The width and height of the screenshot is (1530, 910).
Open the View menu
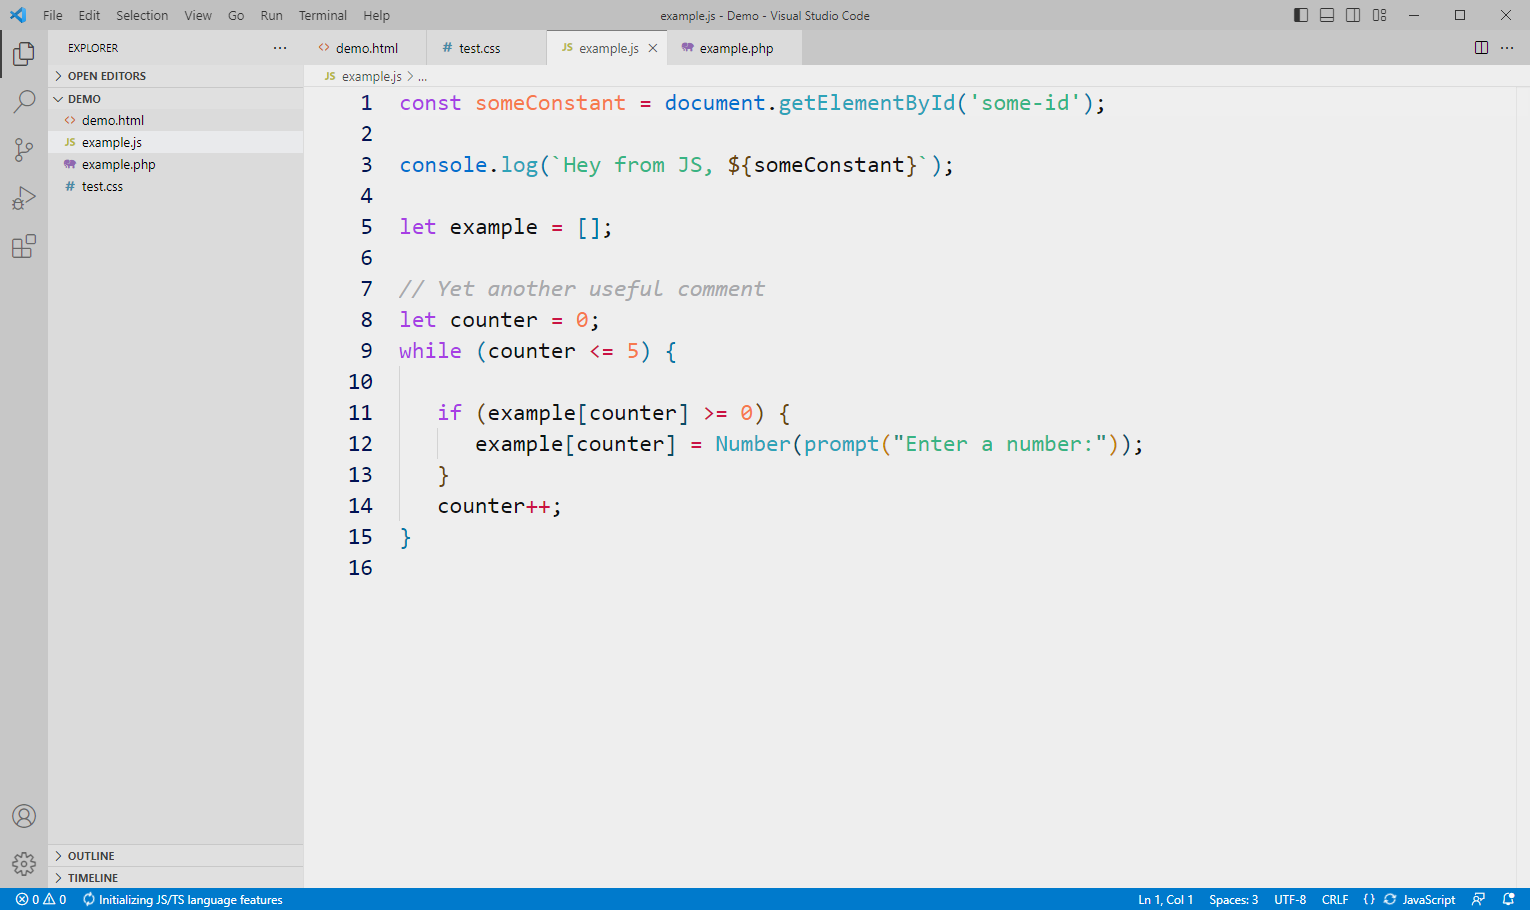click(x=198, y=15)
